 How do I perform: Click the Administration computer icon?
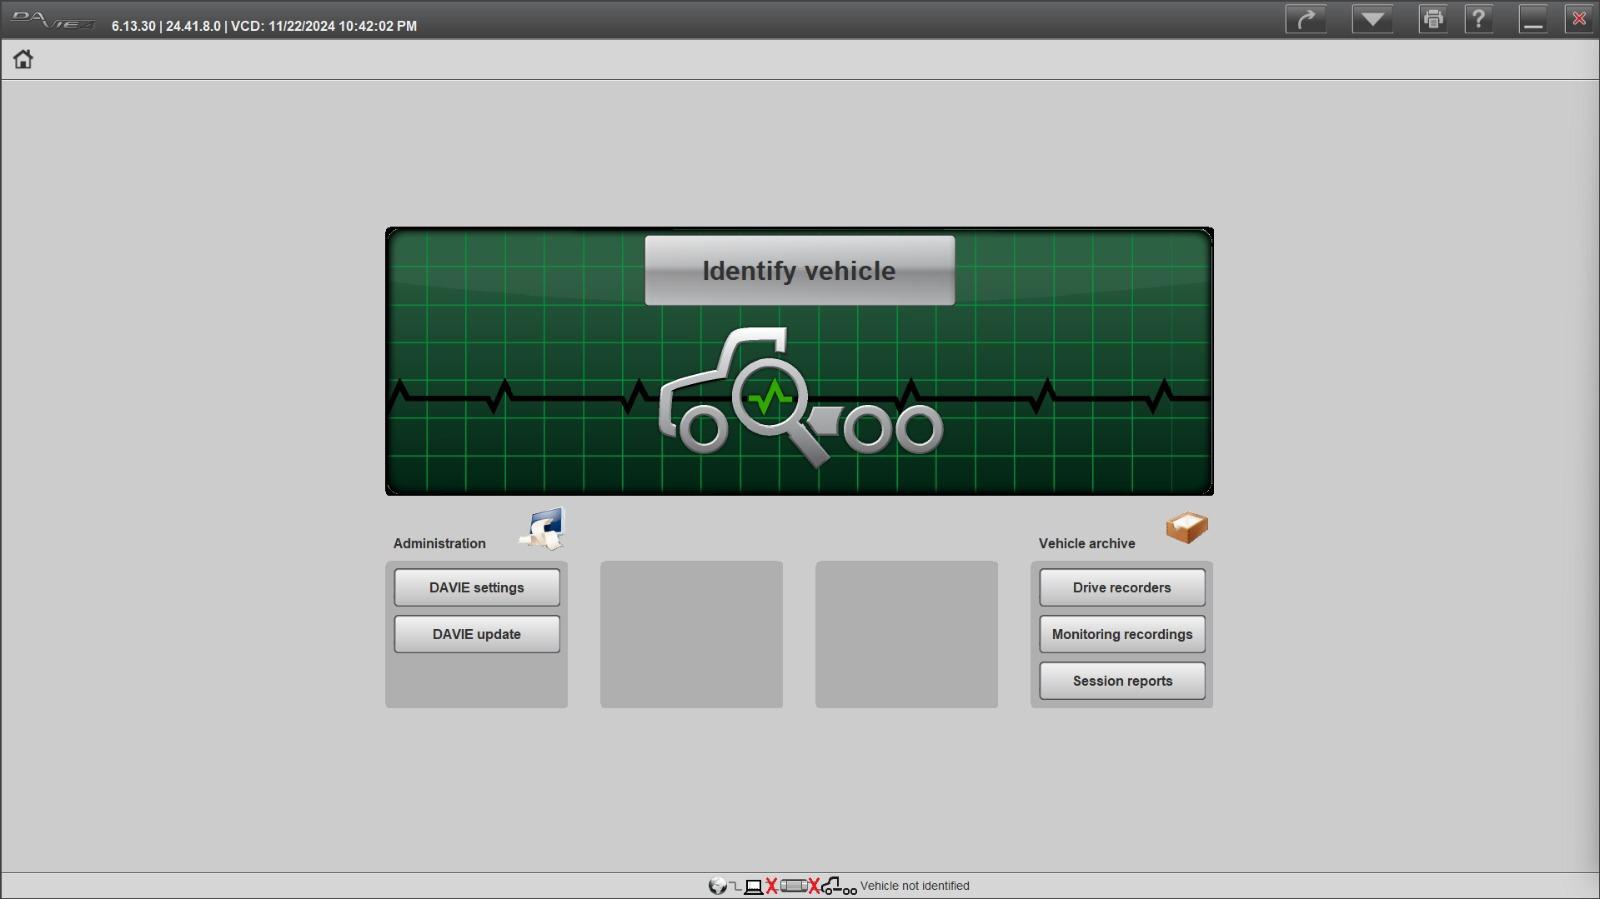(543, 528)
